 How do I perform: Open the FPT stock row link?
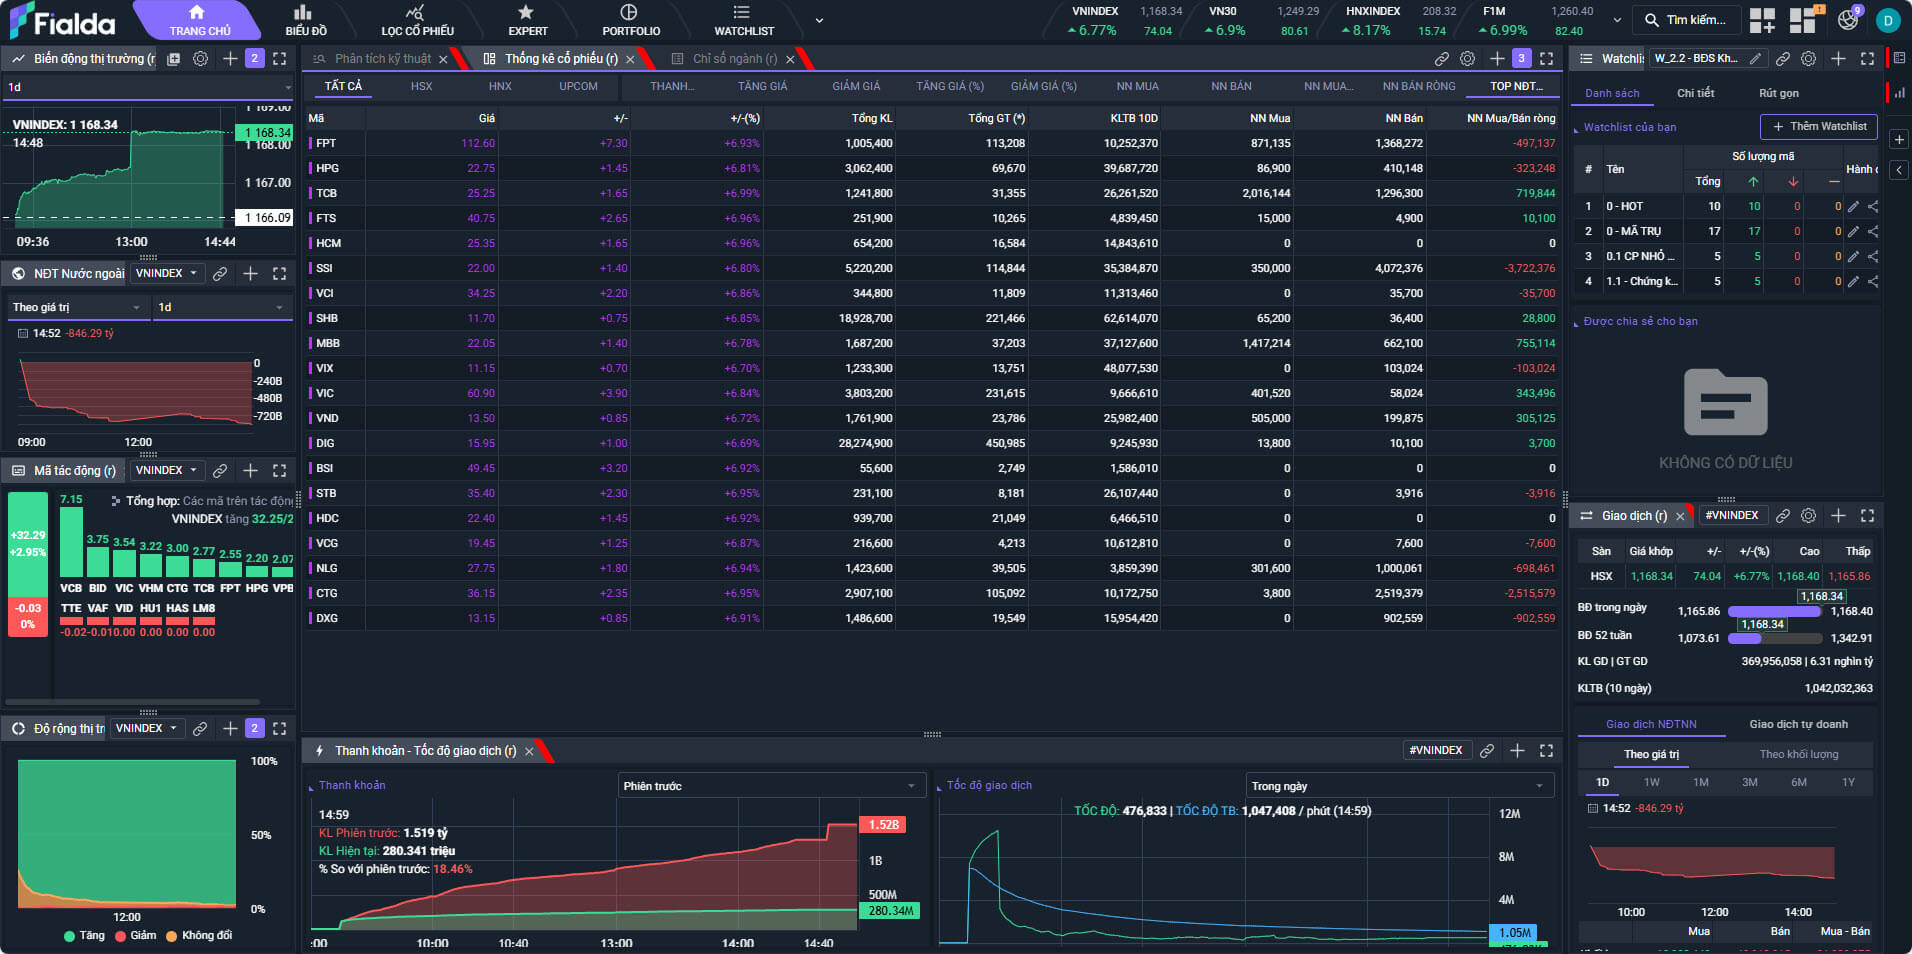pos(326,144)
